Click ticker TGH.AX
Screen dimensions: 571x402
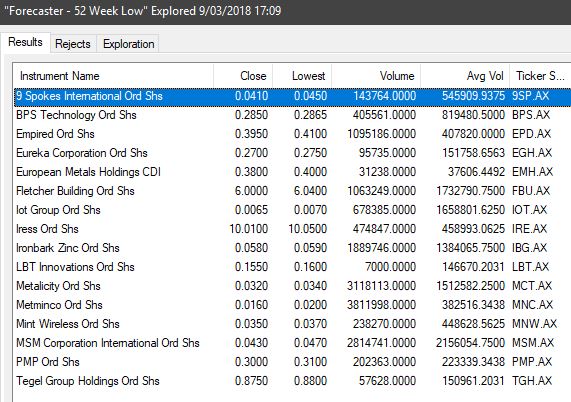coord(532,381)
